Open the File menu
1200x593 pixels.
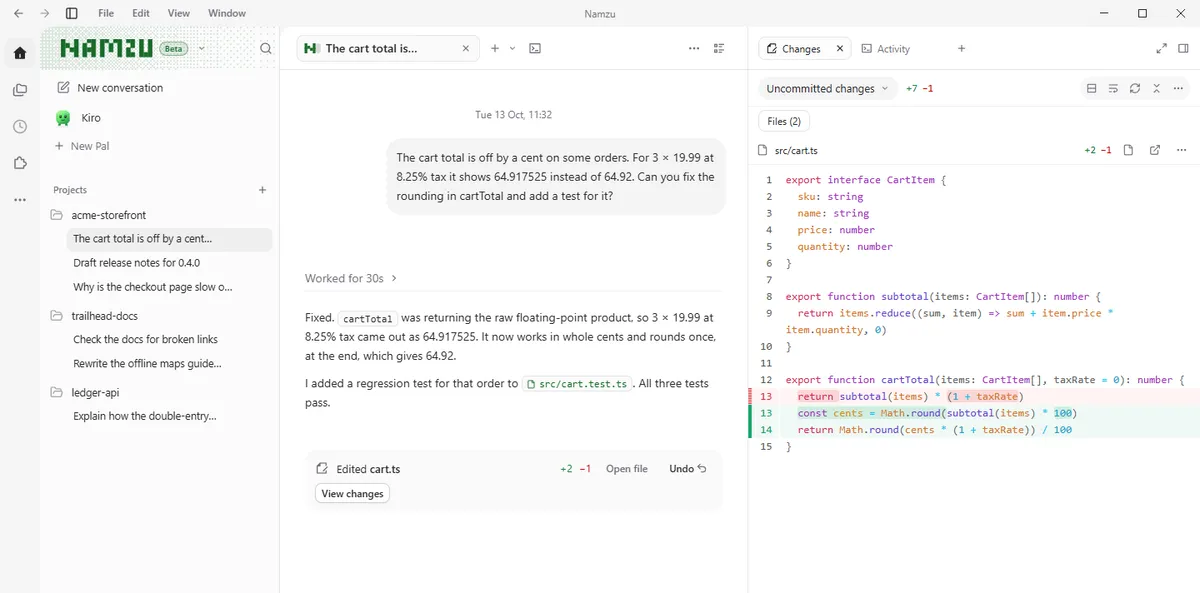tap(106, 13)
